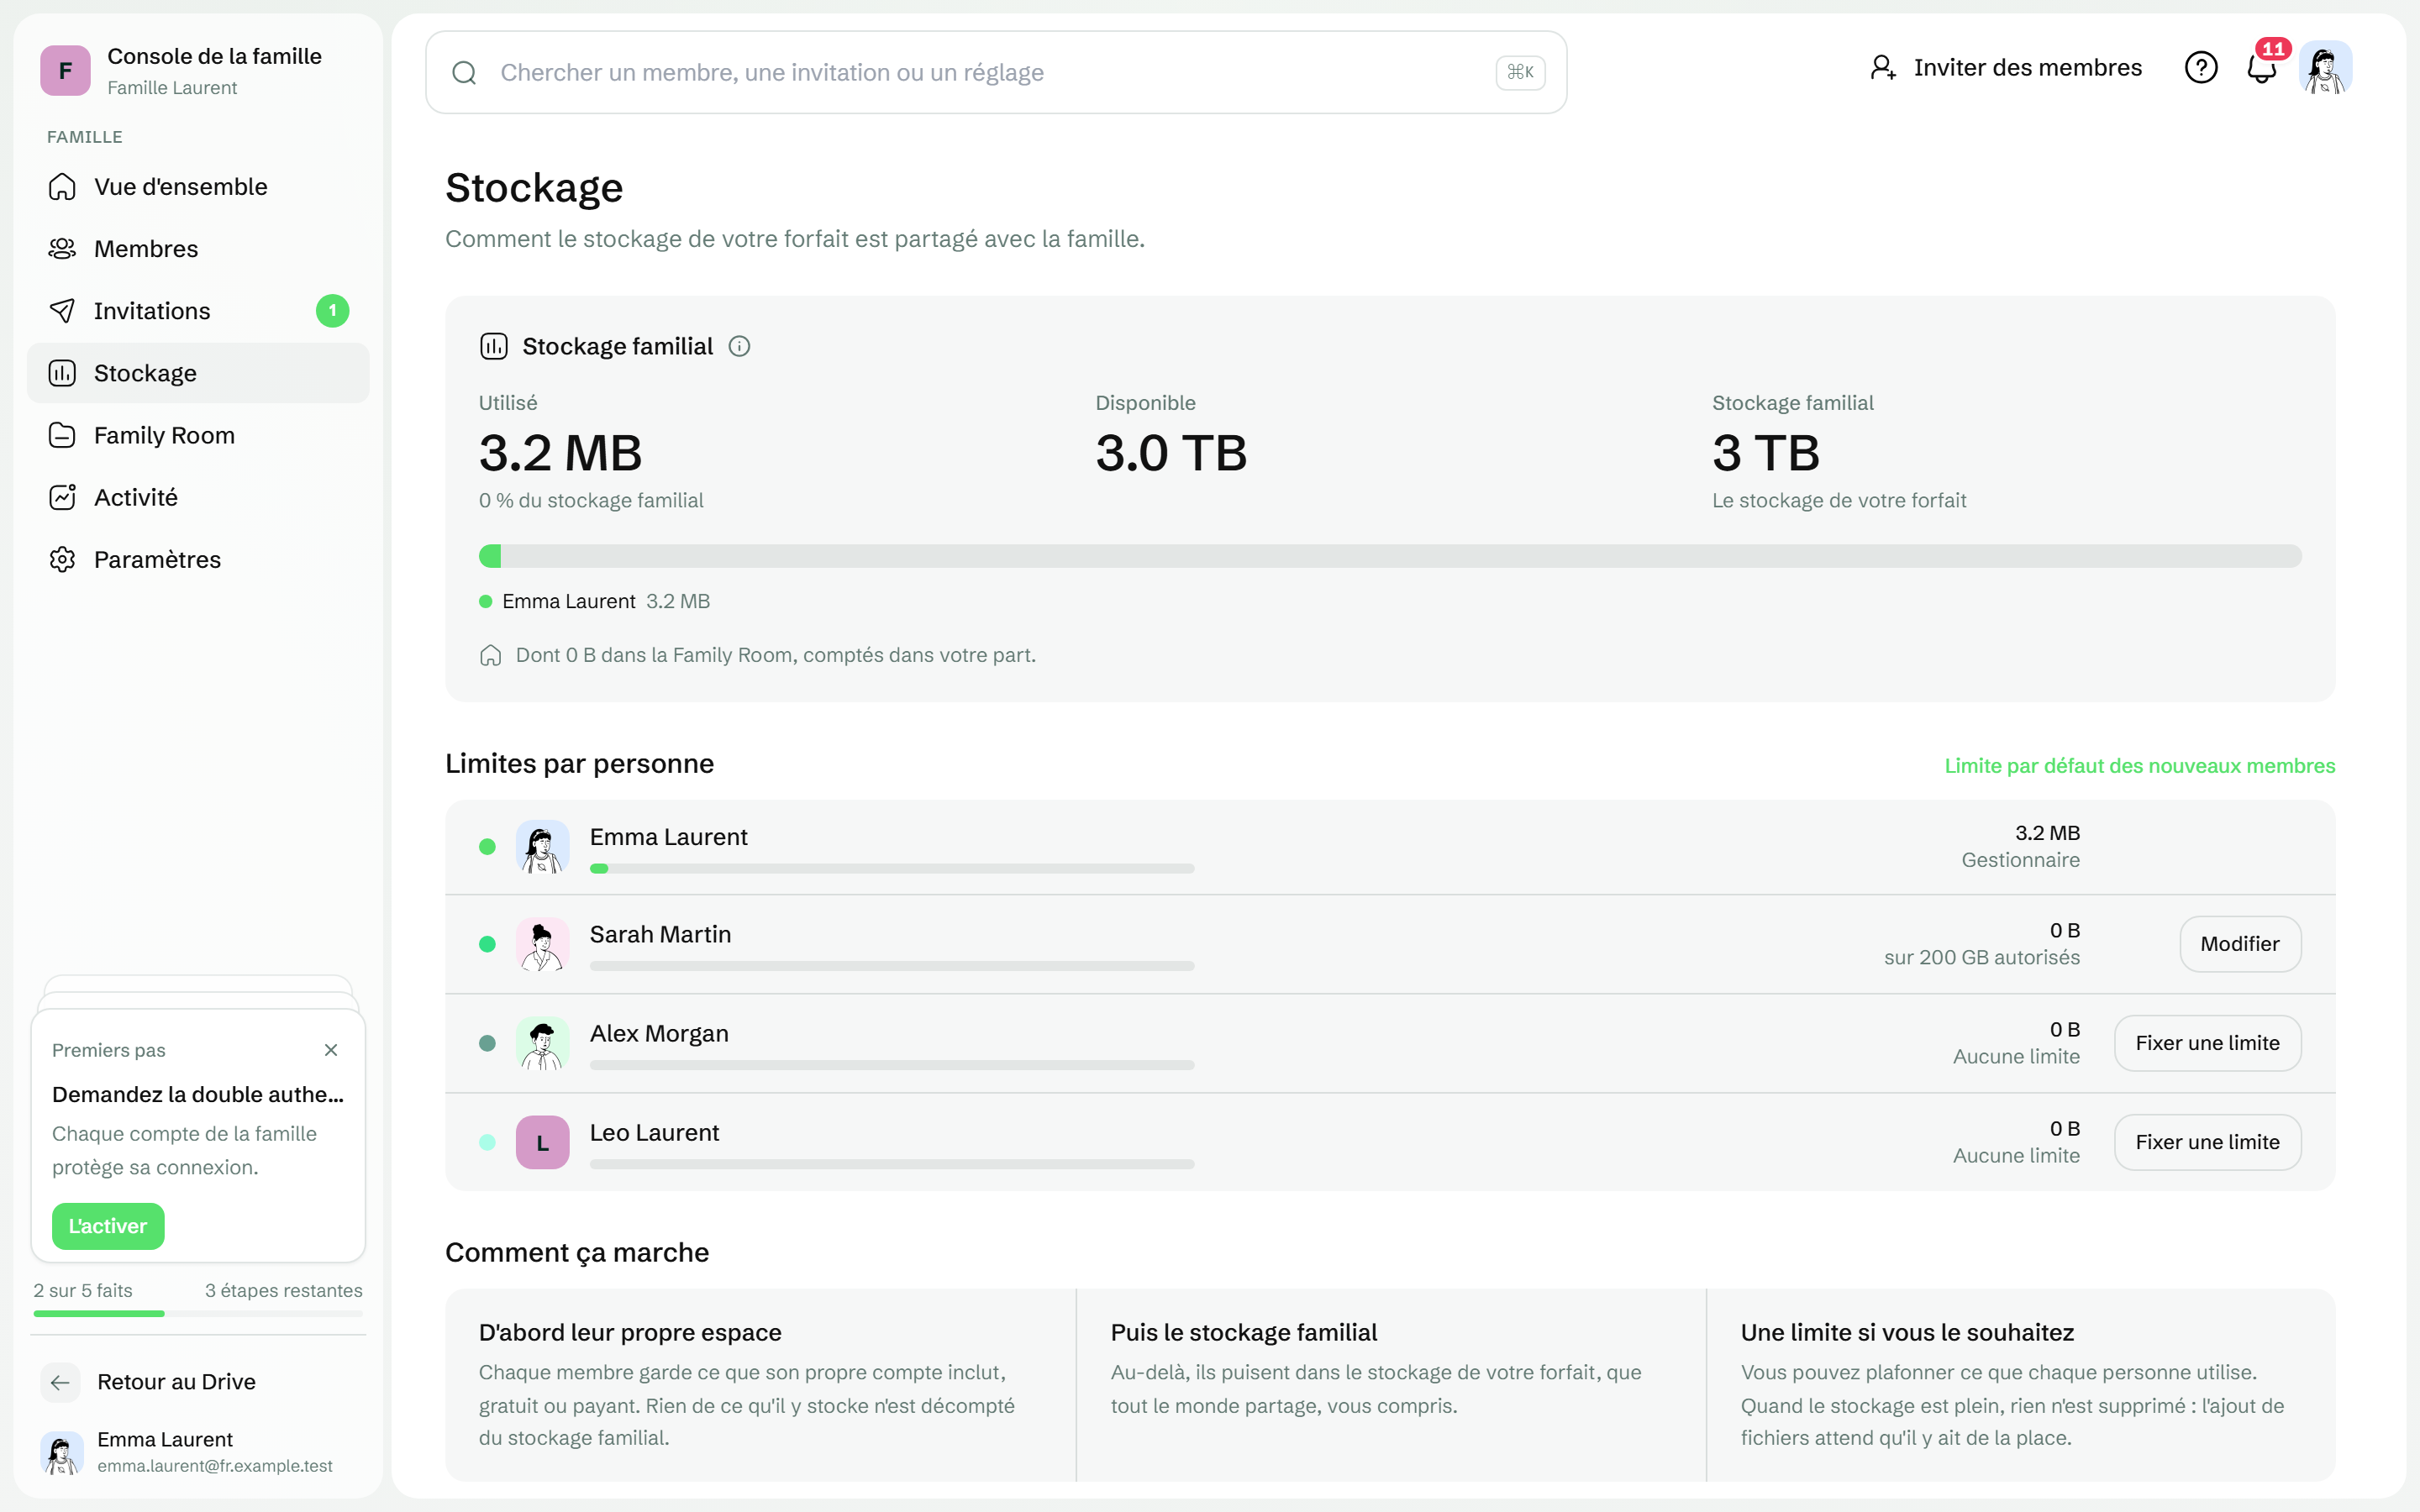Screen dimensions: 2420x1512
Task: Fix a limit for Leo Laurent
Action: [2207, 1142]
